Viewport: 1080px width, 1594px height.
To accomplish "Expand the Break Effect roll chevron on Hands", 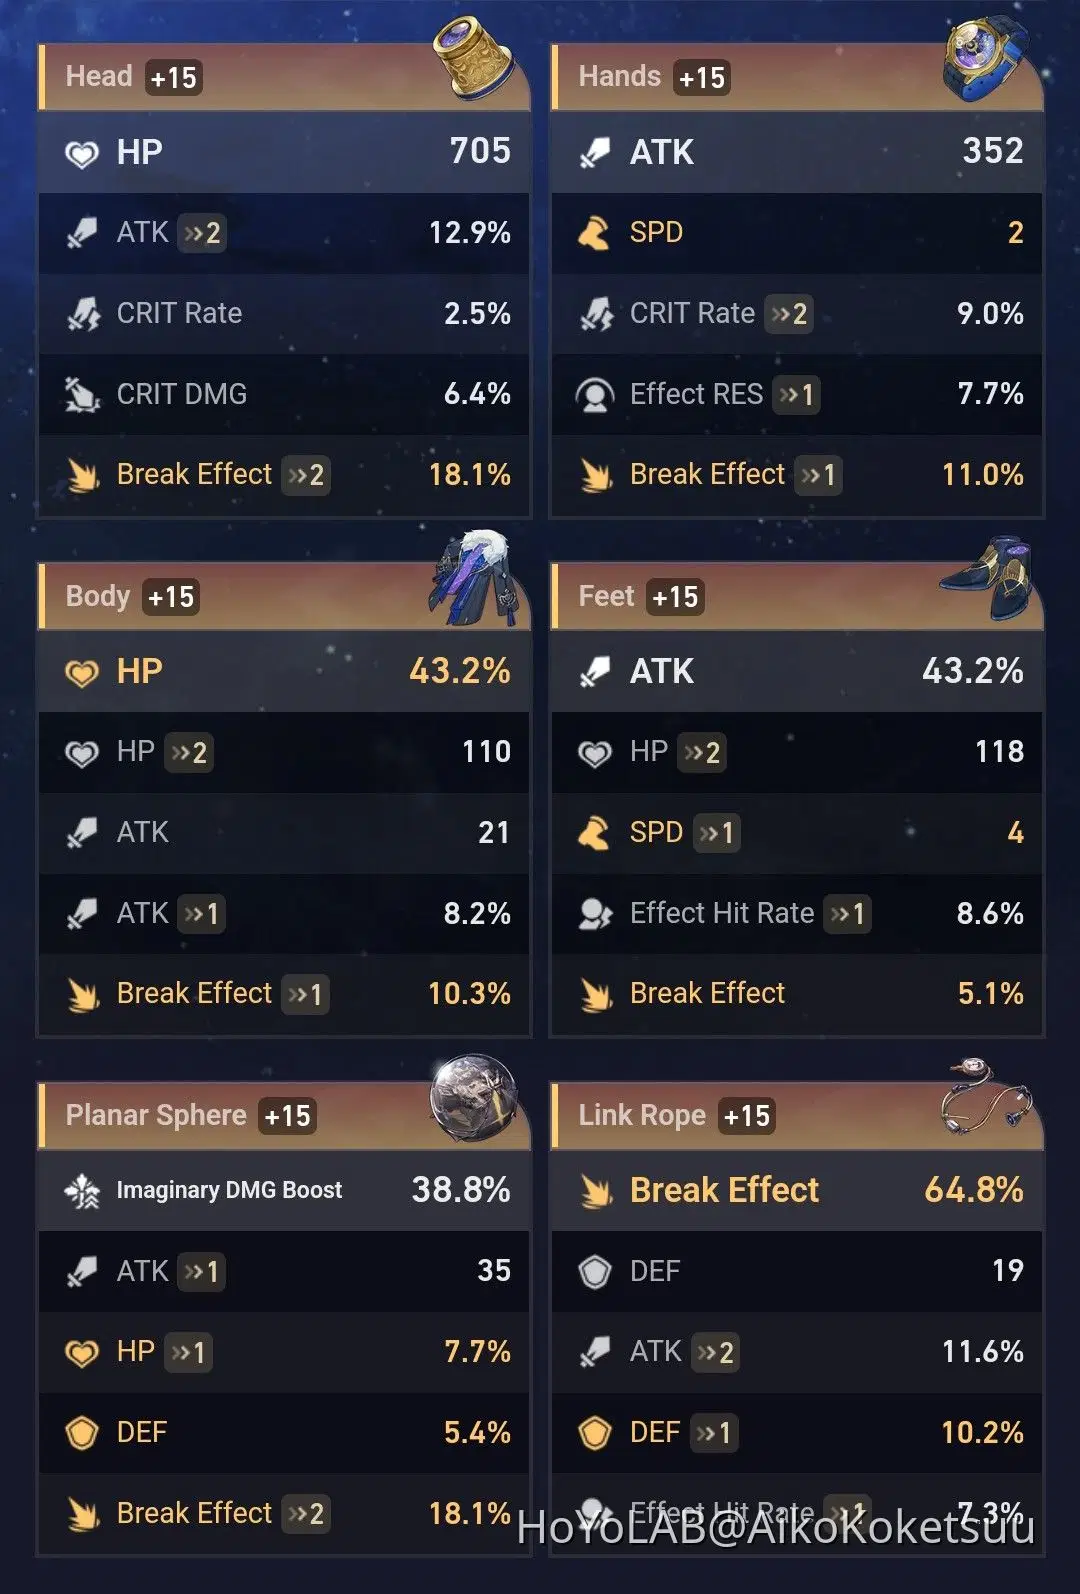I will (818, 475).
